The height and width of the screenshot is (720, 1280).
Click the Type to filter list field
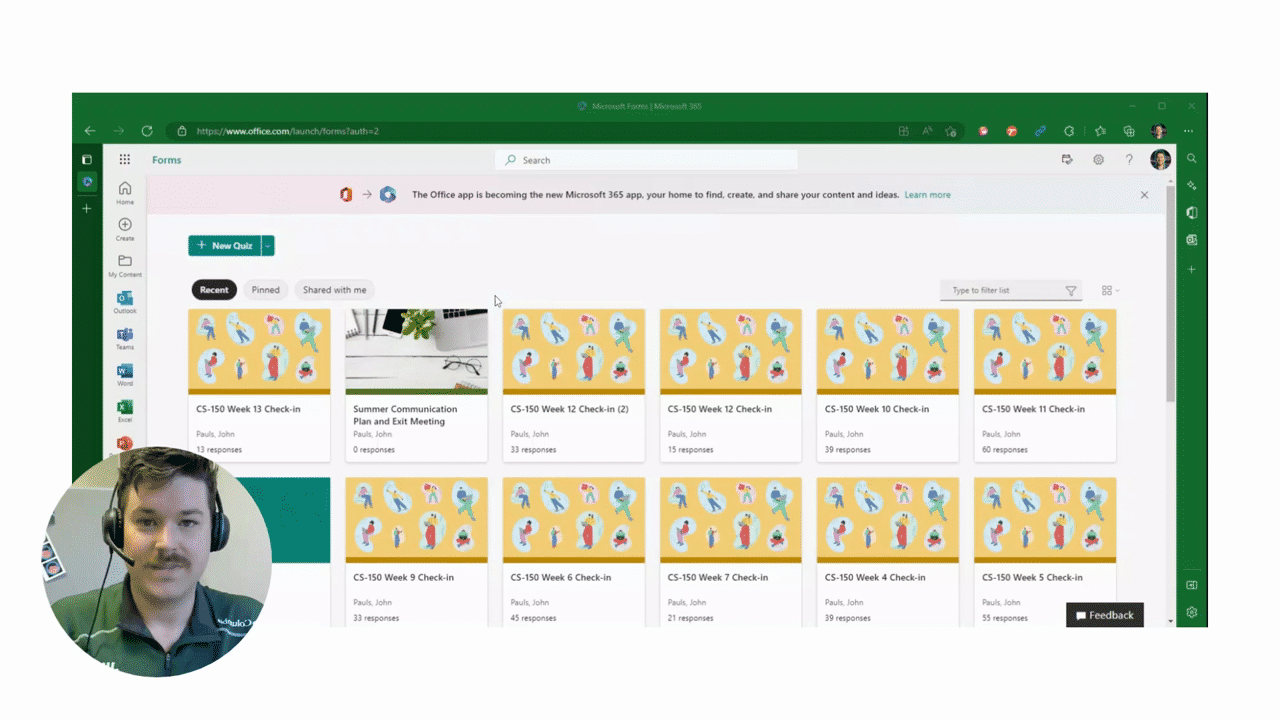click(x=1003, y=291)
